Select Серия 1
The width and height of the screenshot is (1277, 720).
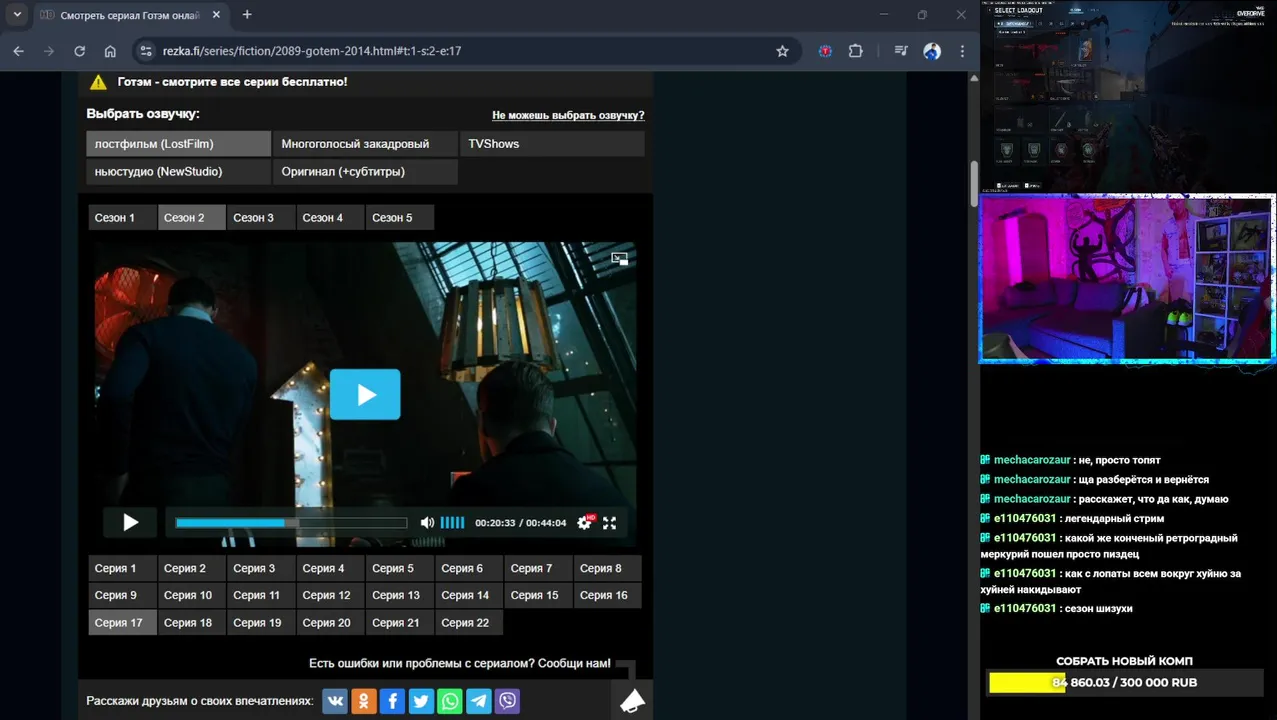click(x=122, y=568)
